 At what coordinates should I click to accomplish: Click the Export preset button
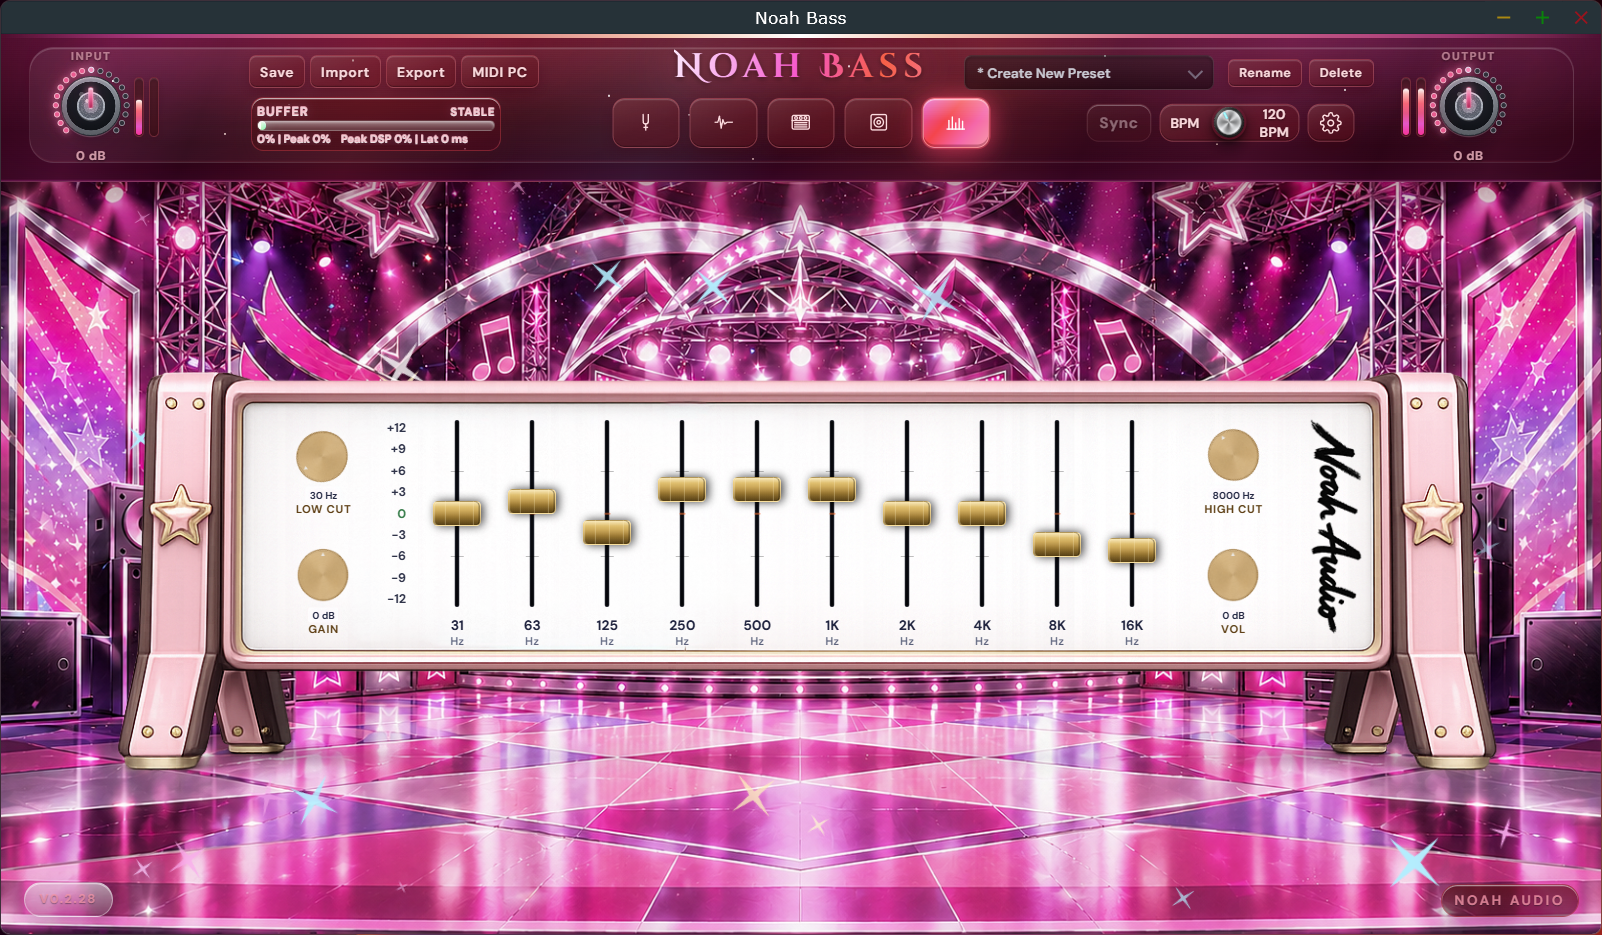coord(420,72)
